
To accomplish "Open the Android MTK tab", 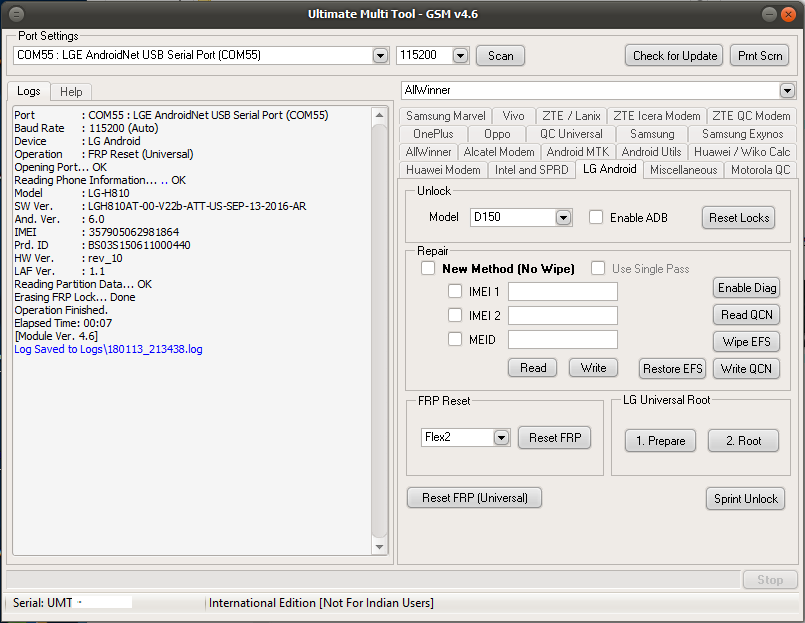I will [578, 152].
